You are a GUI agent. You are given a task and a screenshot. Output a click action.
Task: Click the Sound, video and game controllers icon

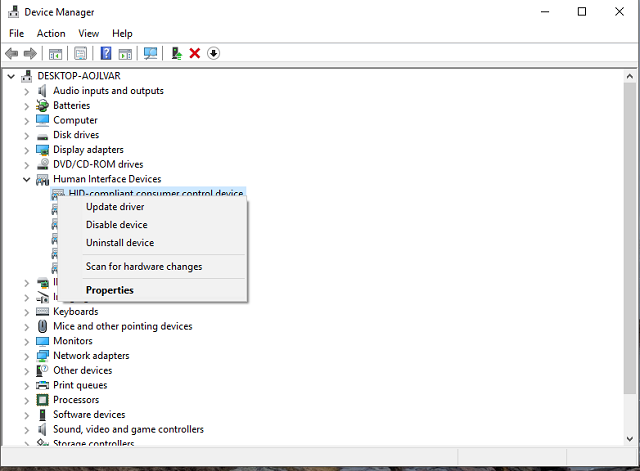click(42, 429)
